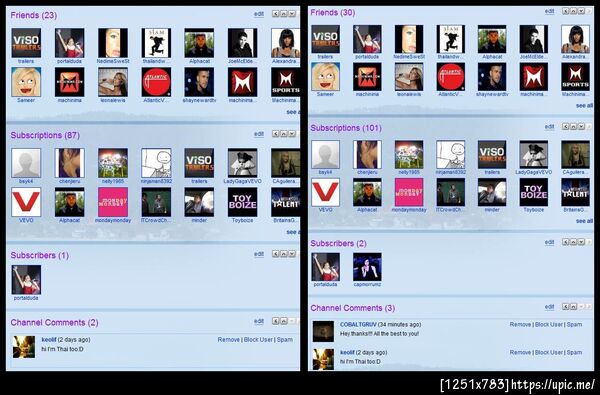Viewport: 600px width, 395px height.
Task: Move the Friends (23) module down with its arrow
Action: pyautogui.click(x=292, y=14)
